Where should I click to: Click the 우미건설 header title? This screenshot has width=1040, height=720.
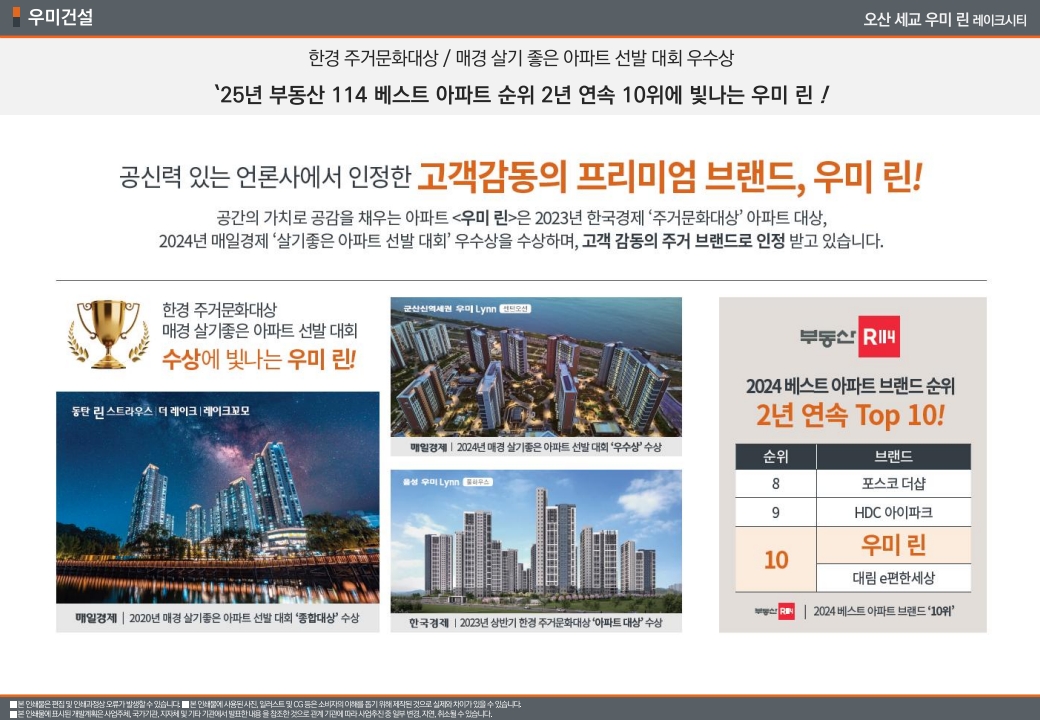60,17
